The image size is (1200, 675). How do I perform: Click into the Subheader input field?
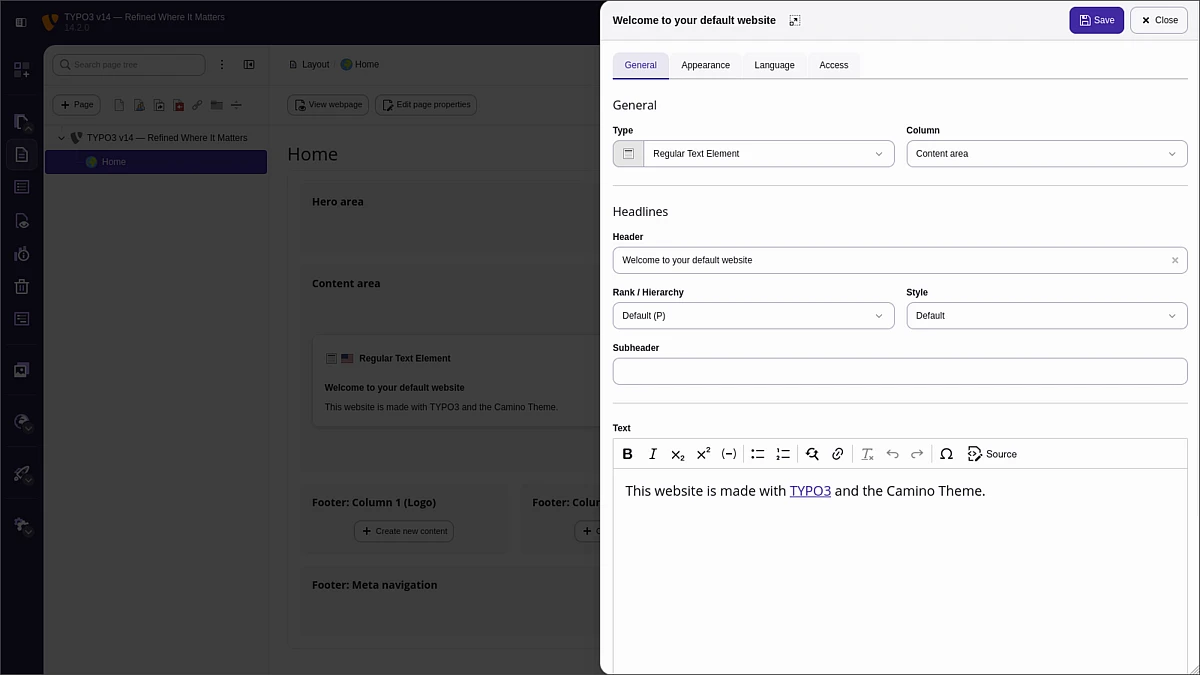(x=899, y=371)
